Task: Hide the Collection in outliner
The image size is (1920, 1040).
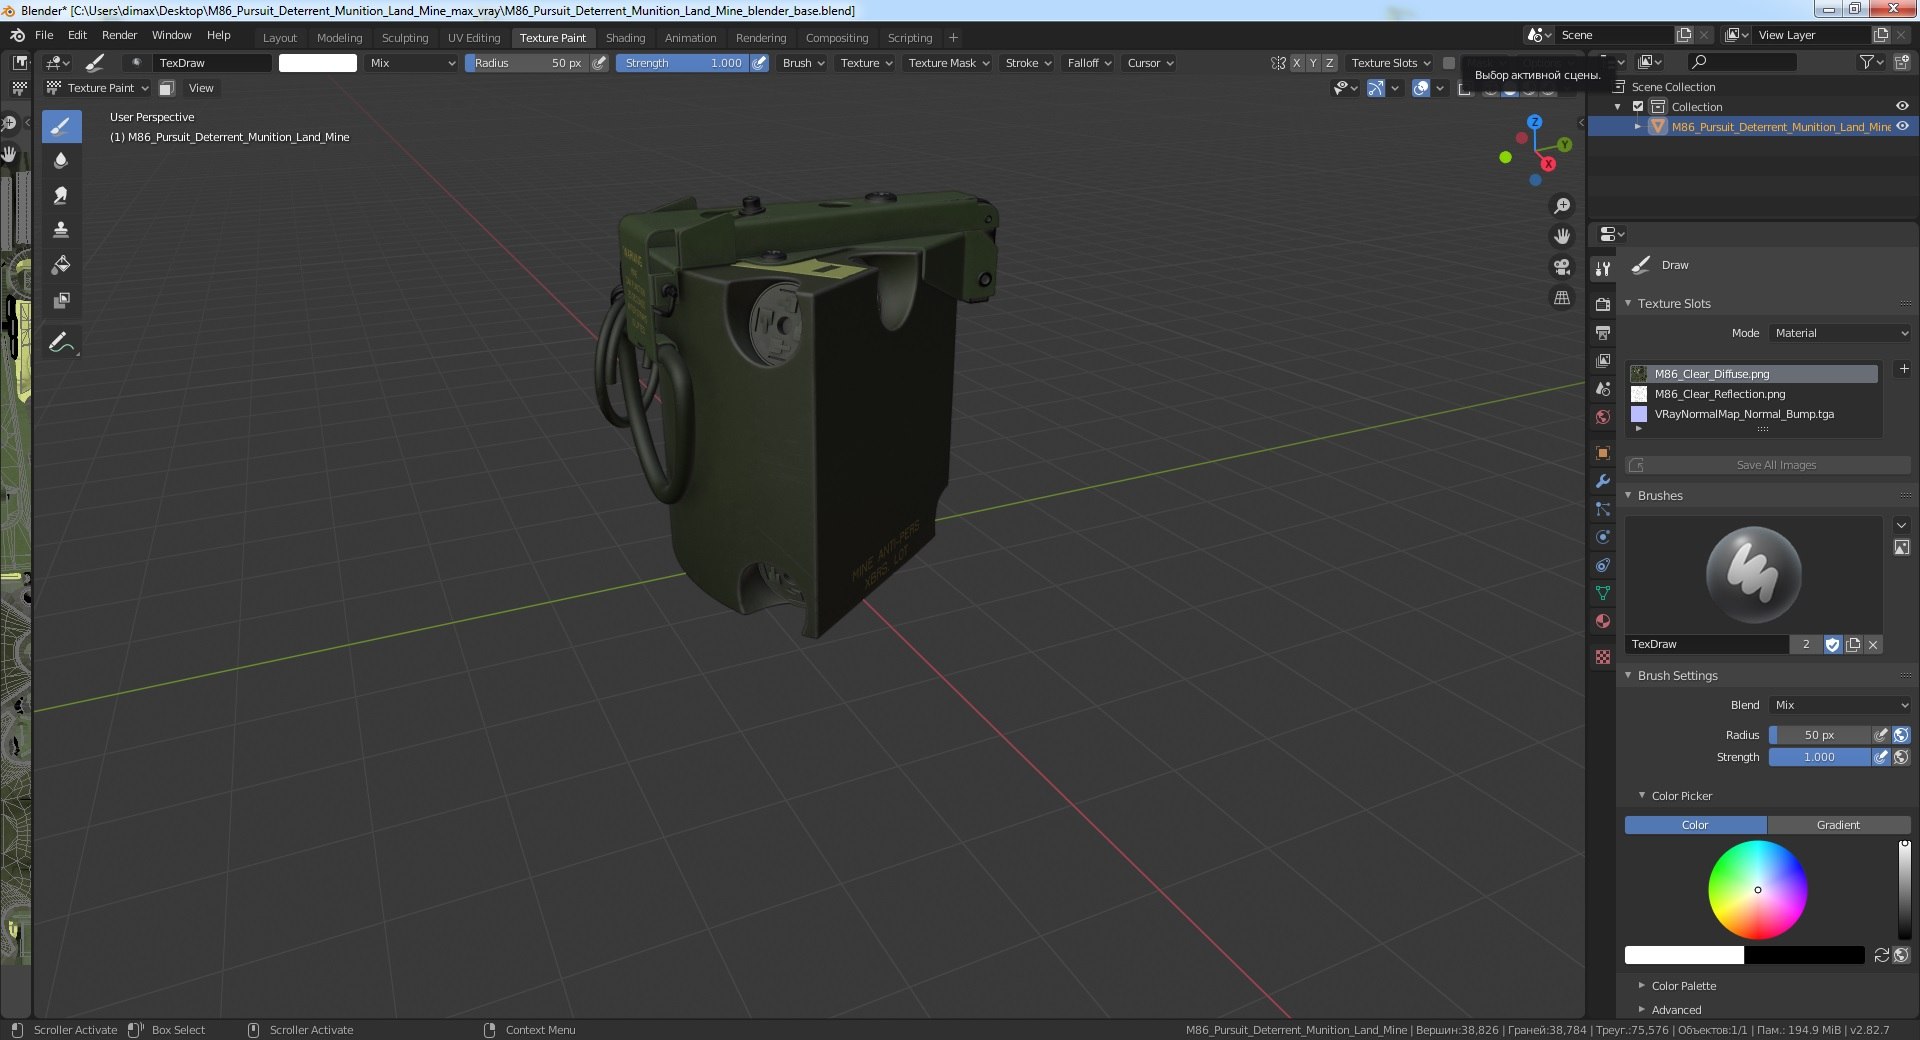Action: 1902,106
